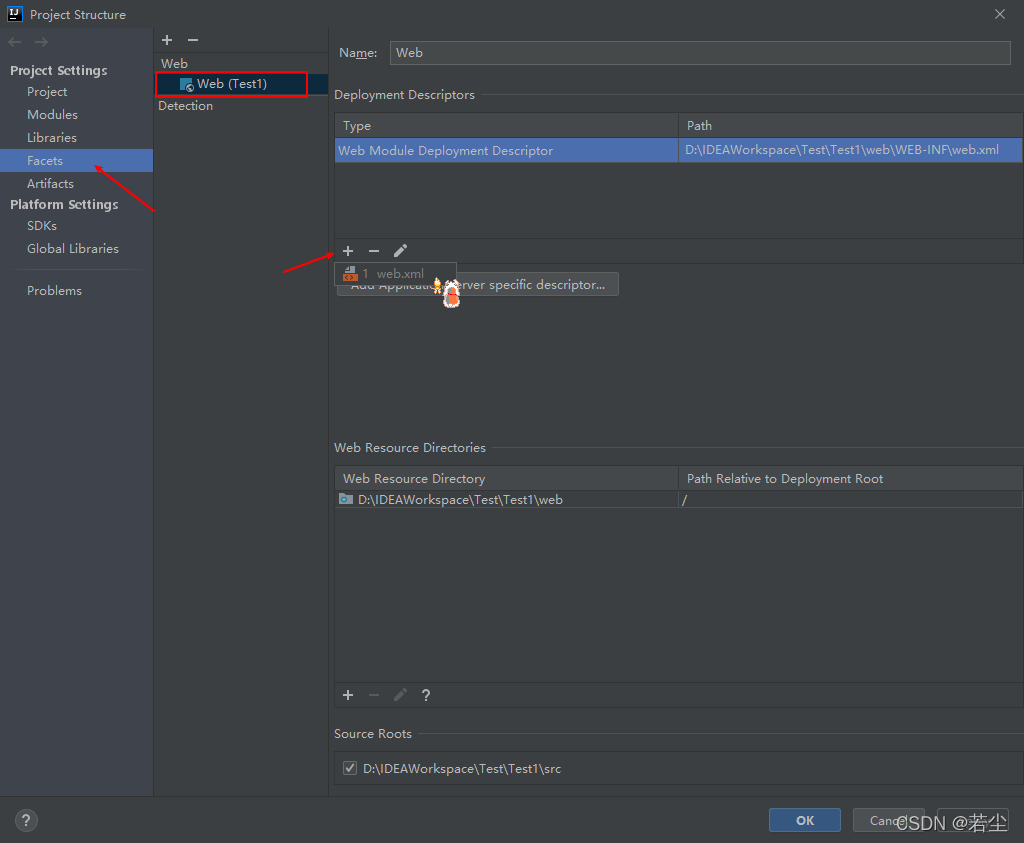Choose web.xml from the popup
Screen dimensions: 1024x843
click(x=395, y=274)
